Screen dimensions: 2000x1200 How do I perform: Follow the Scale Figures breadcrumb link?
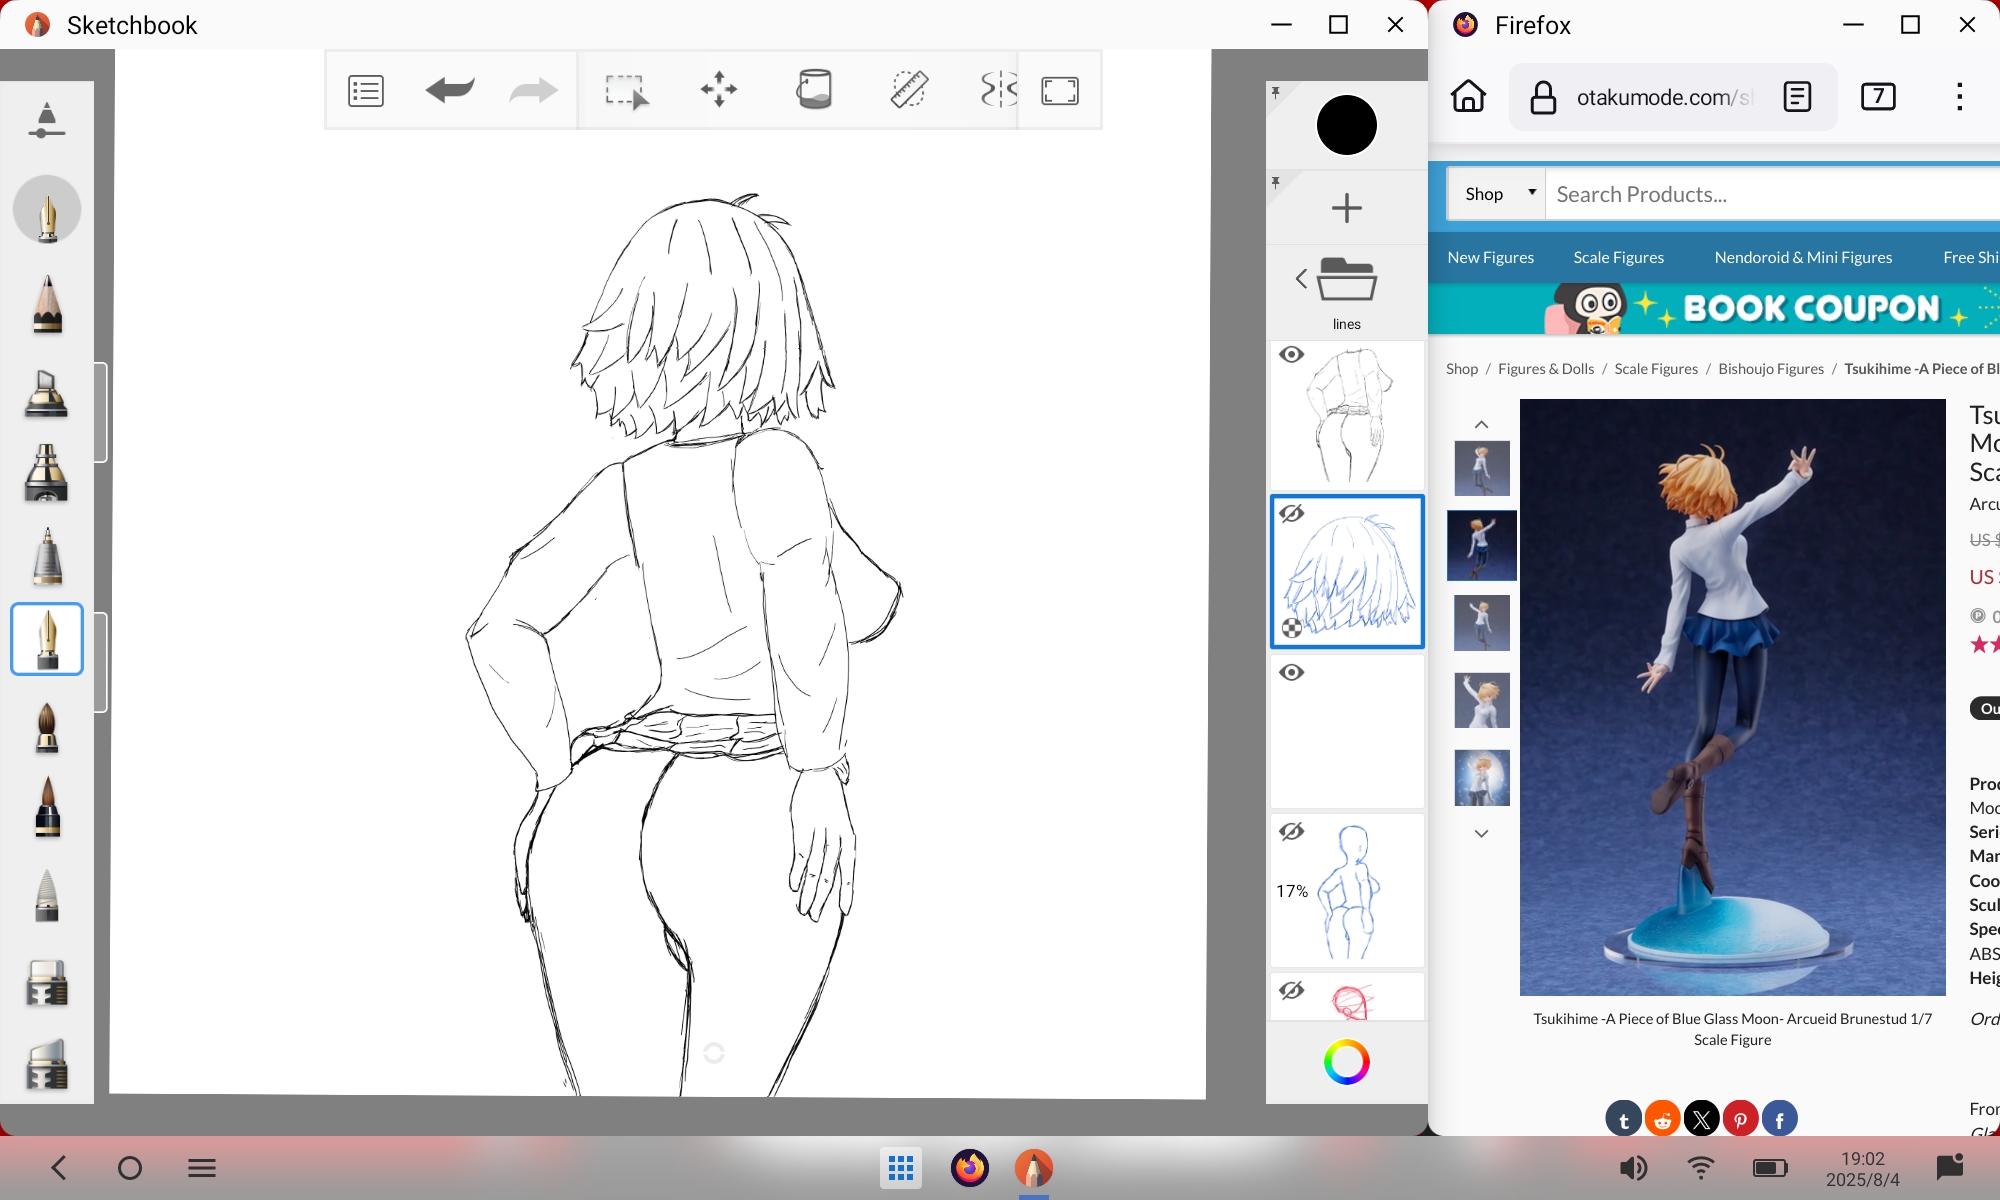coord(1656,369)
